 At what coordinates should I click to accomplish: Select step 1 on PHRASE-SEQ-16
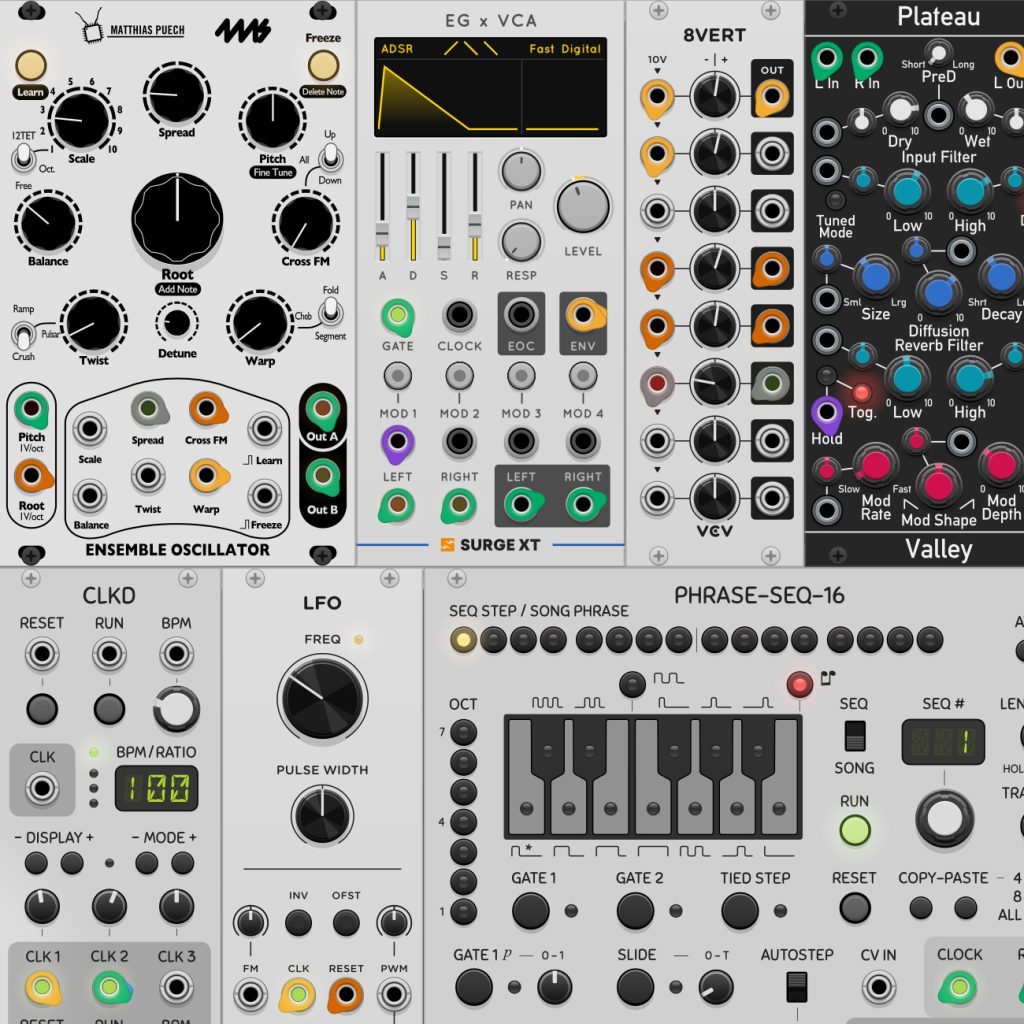click(463, 640)
